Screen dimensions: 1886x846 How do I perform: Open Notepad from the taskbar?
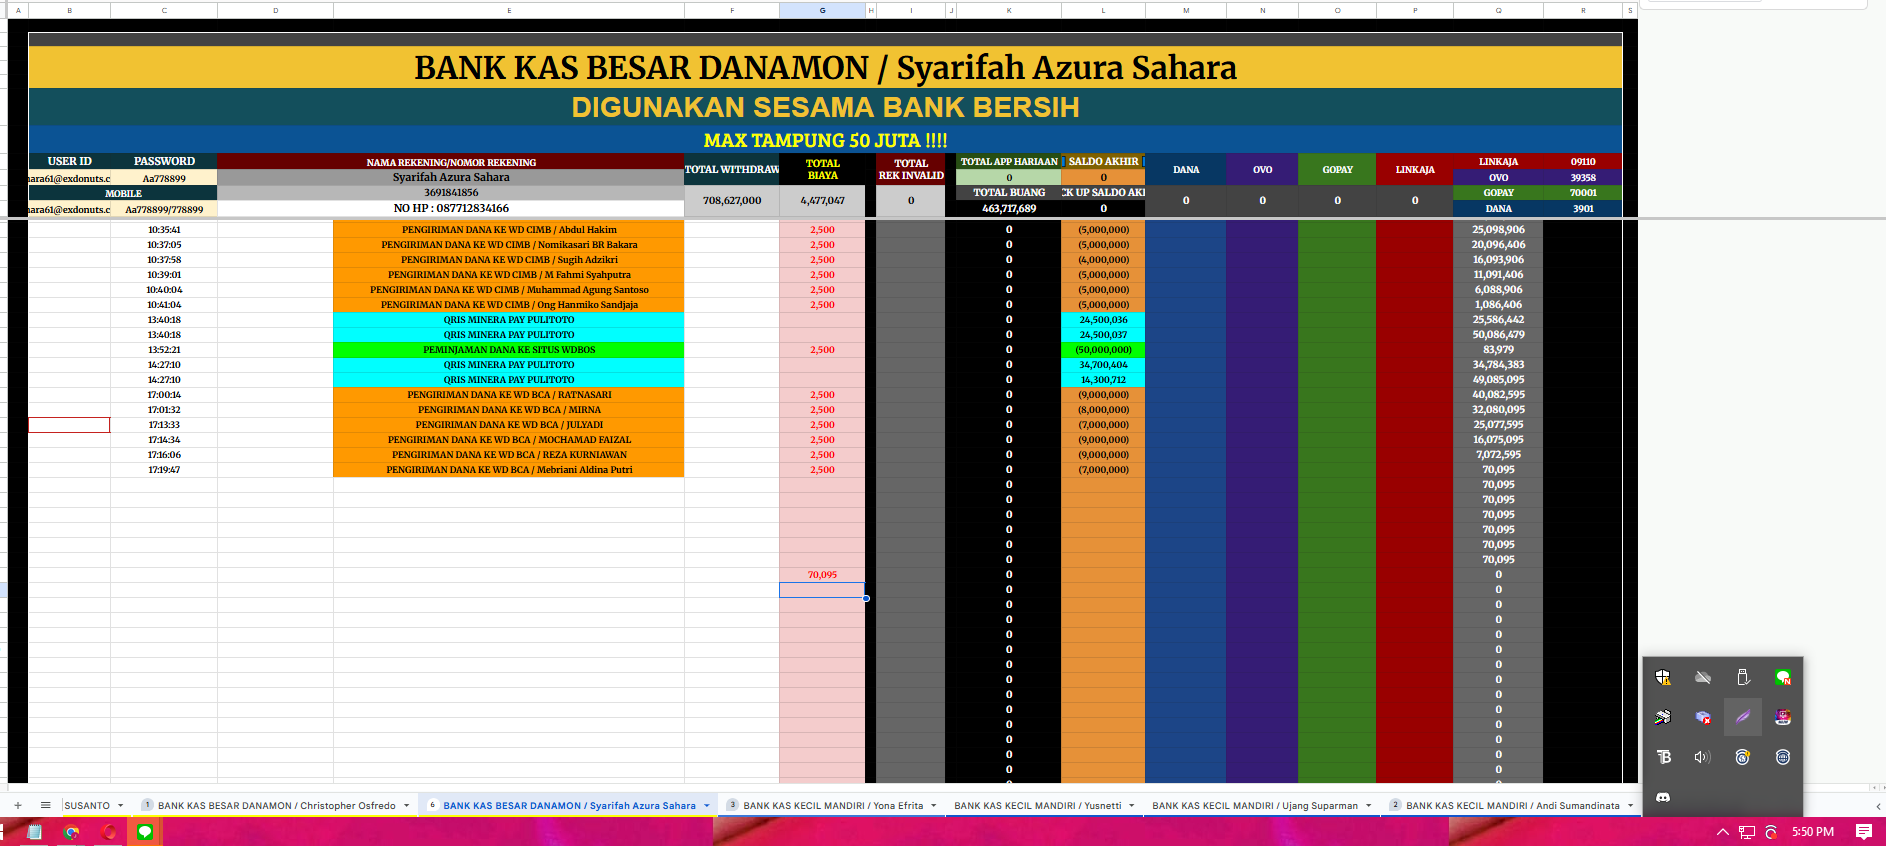click(34, 832)
